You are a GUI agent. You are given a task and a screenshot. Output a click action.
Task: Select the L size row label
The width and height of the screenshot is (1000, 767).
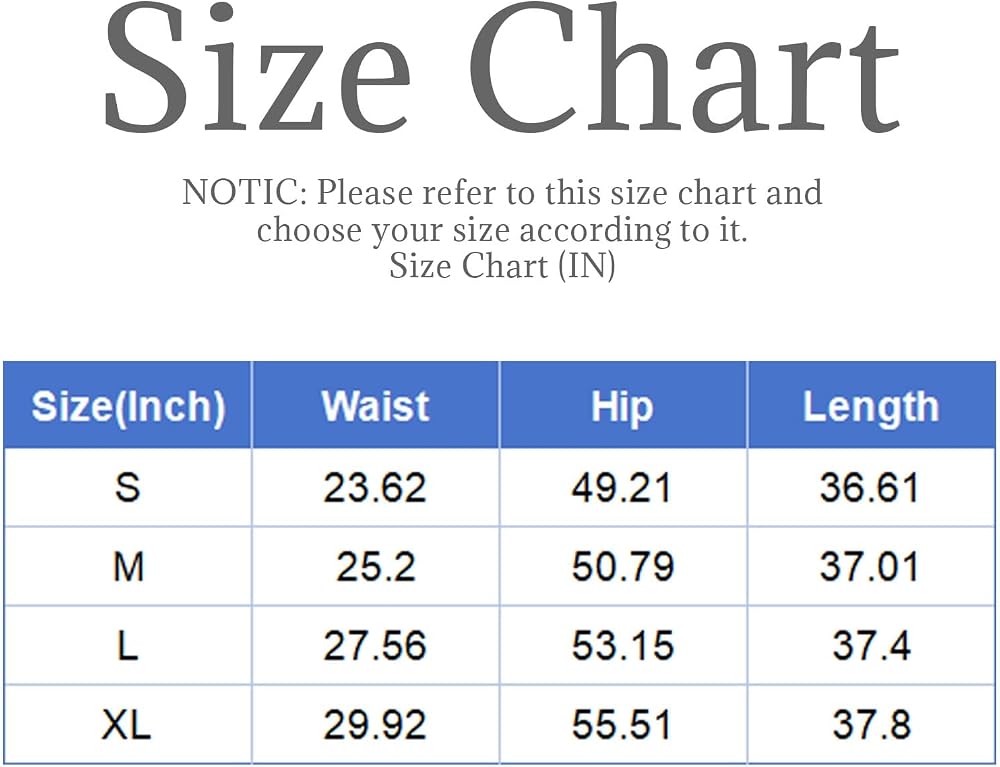point(128,645)
